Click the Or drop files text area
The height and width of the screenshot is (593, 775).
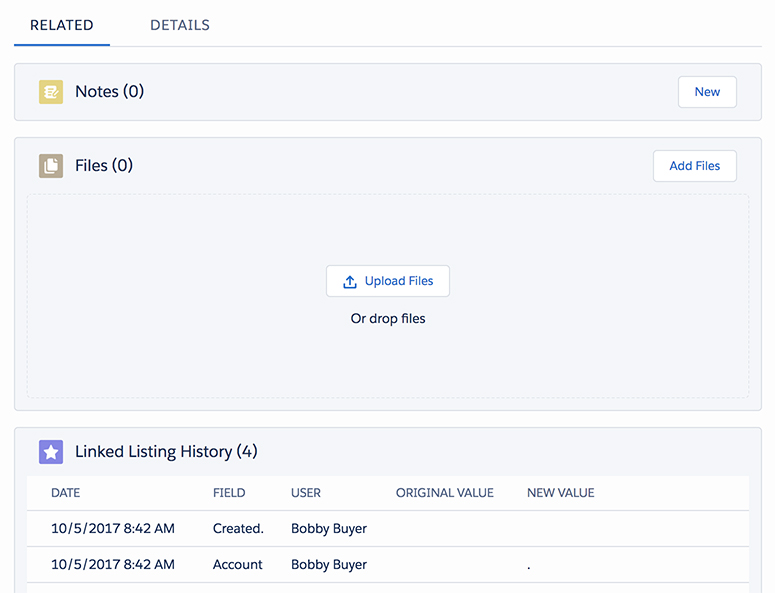388,319
